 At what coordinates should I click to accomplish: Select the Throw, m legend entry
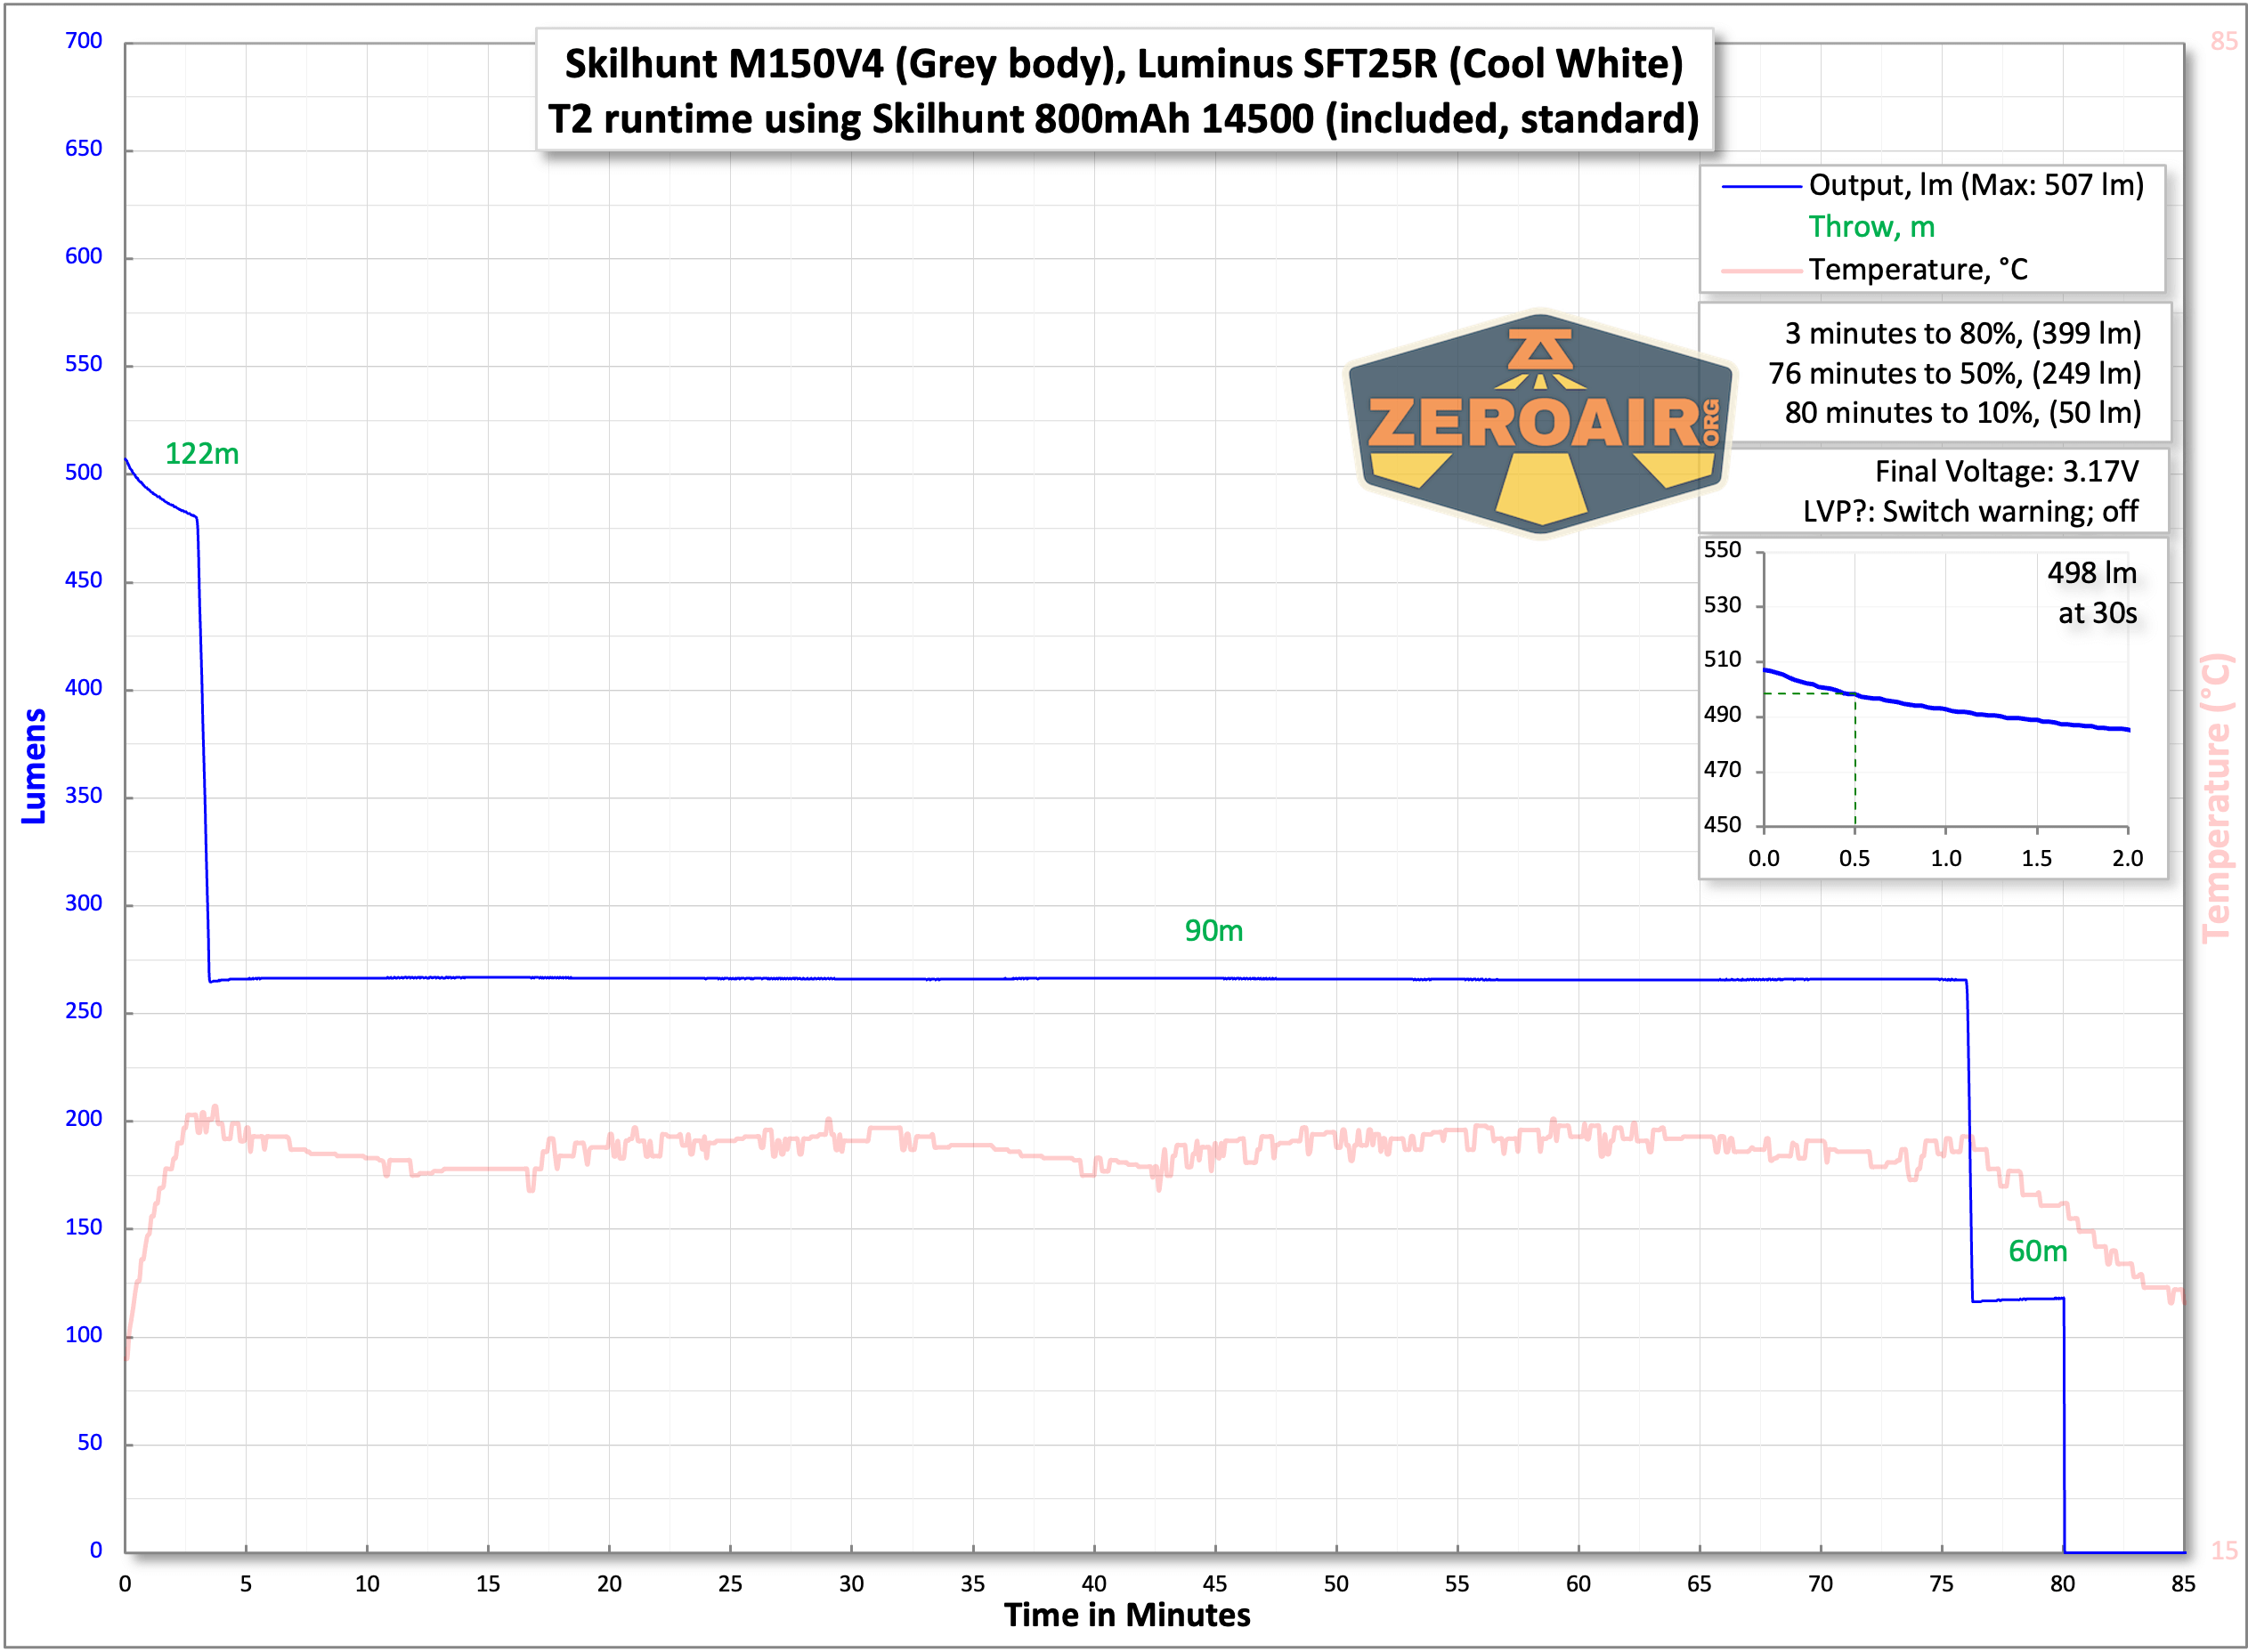click(x=1871, y=227)
